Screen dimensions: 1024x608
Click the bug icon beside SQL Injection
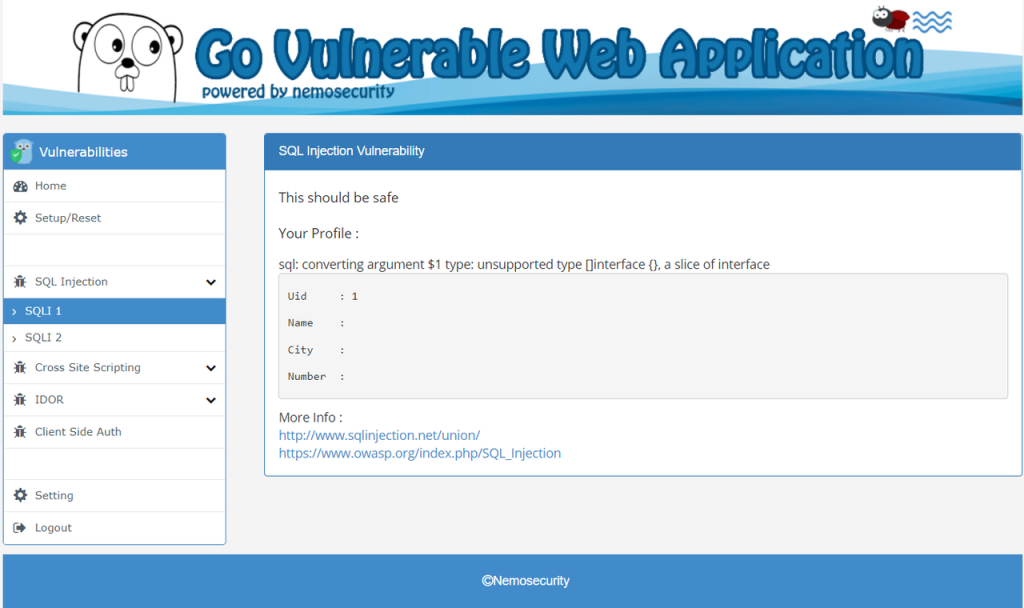[x=20, y=281]
